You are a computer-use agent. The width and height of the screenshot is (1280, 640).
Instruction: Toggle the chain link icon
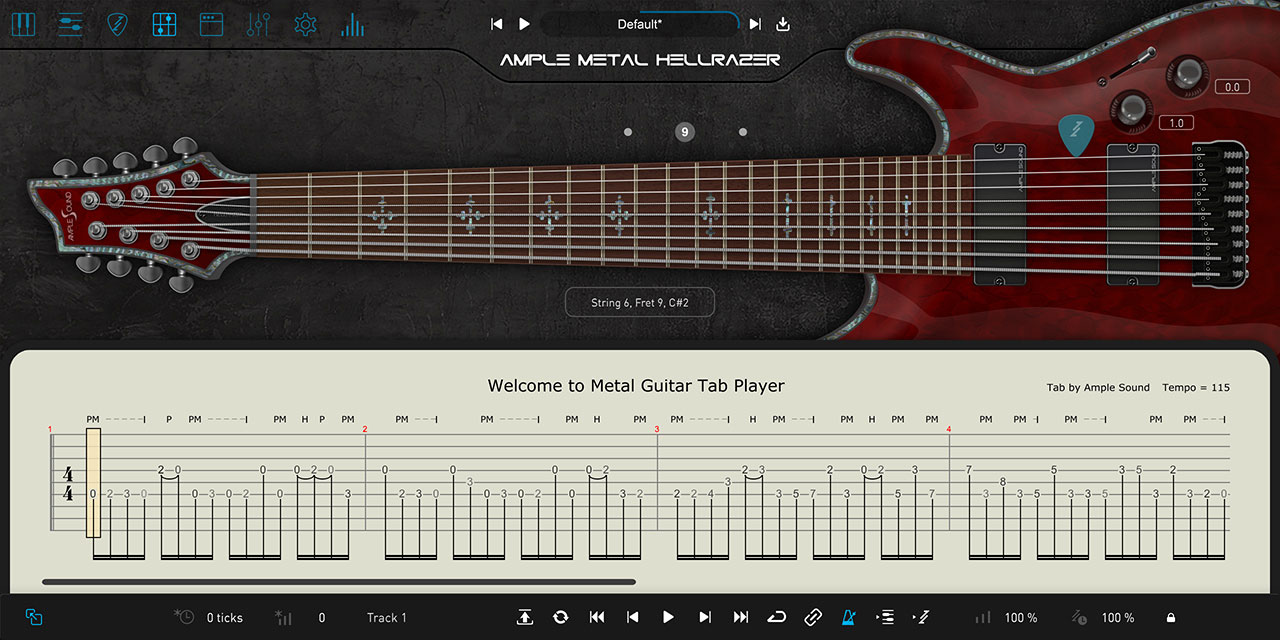tap(813, 618)
